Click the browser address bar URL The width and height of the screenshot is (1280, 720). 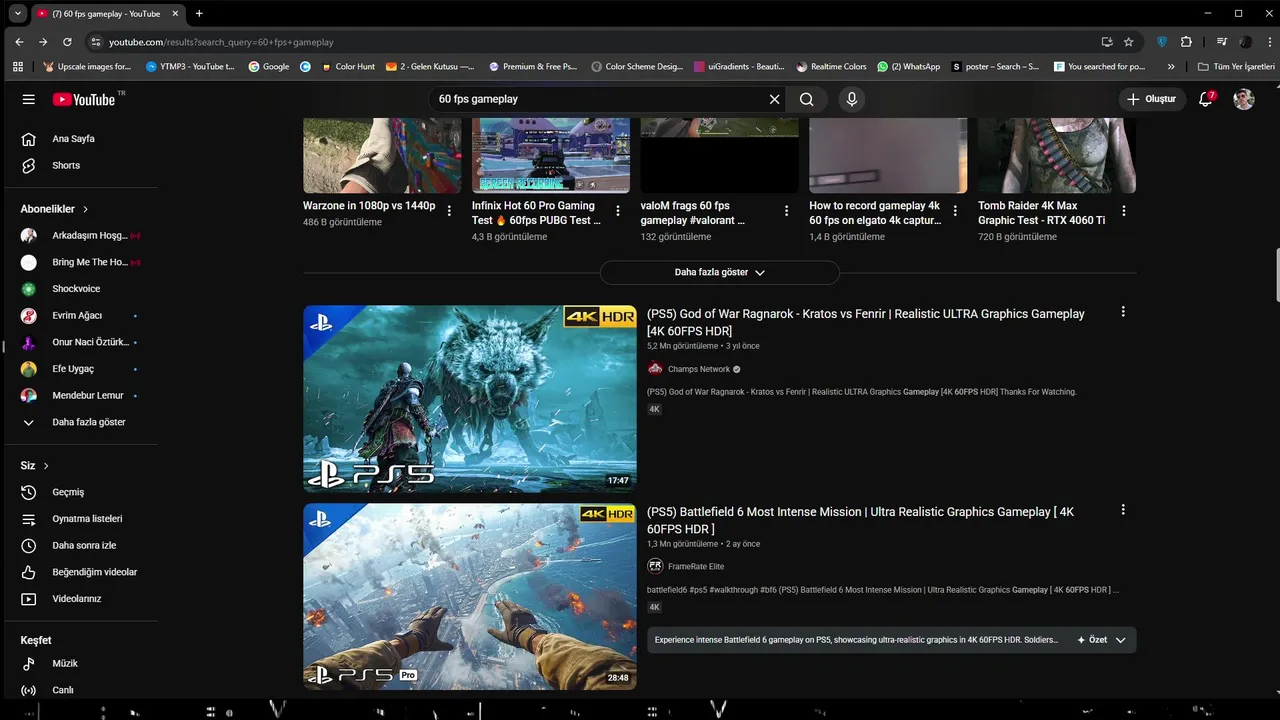tap(221, 42)
